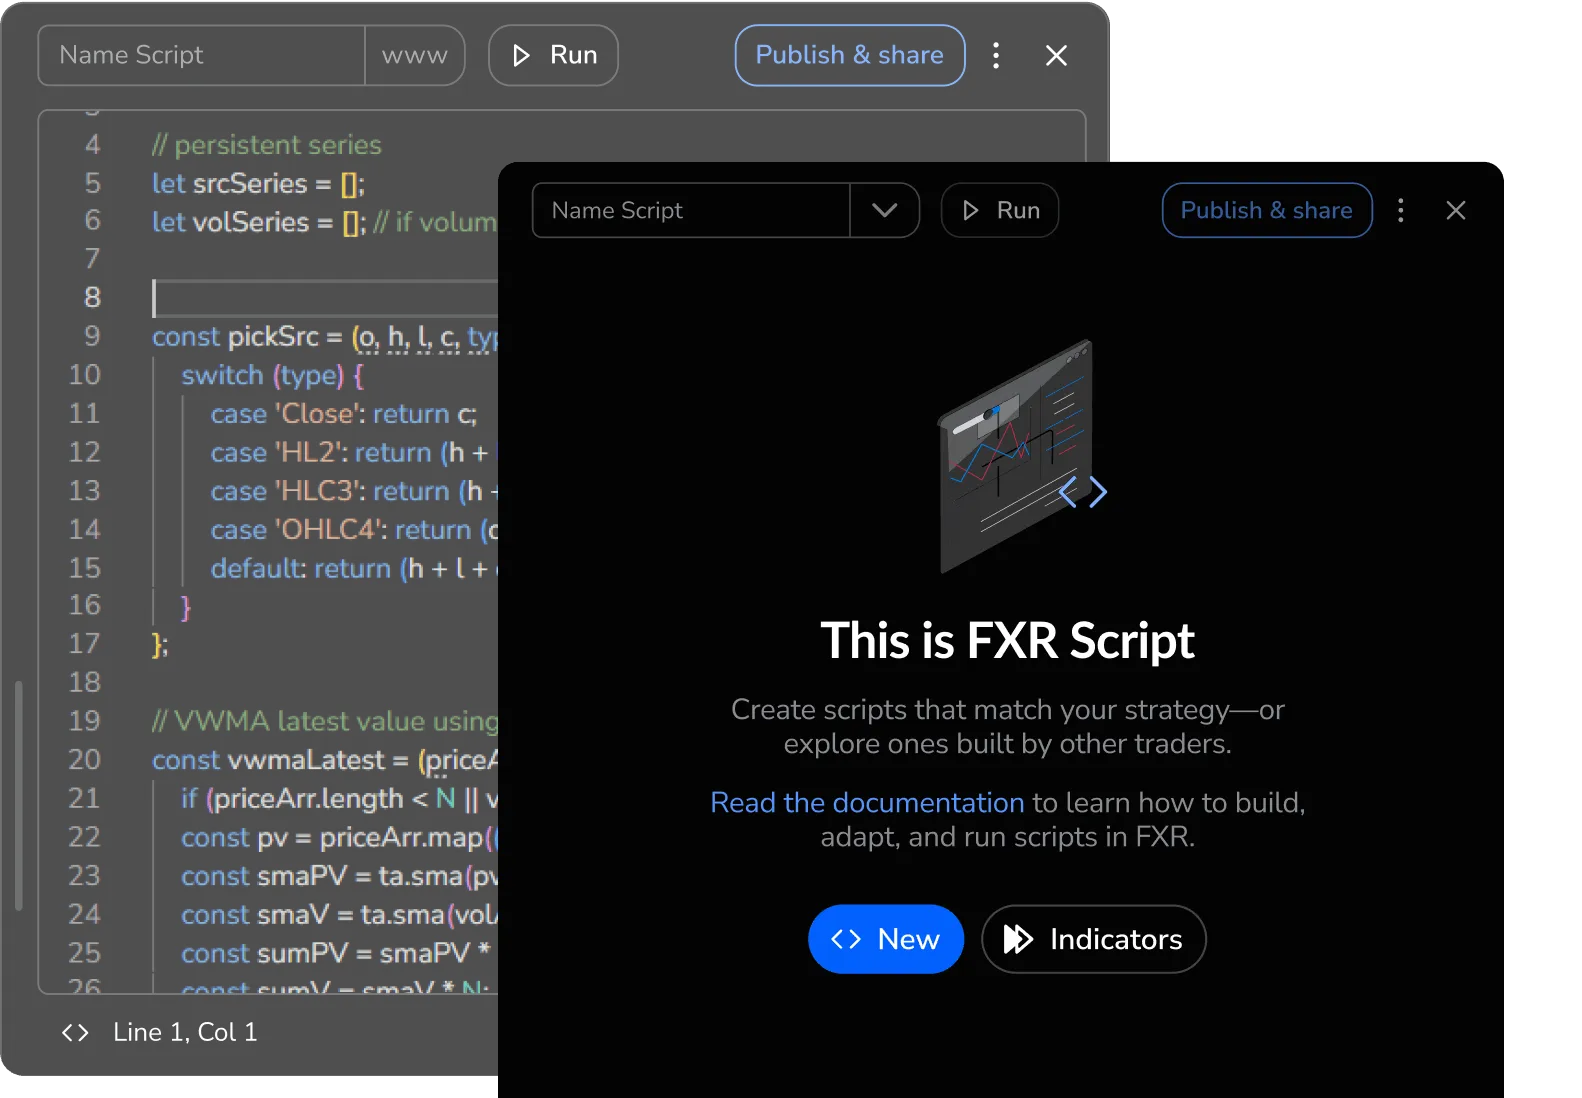Click the "case 'OHLC4'" code line

pos(354,530)
